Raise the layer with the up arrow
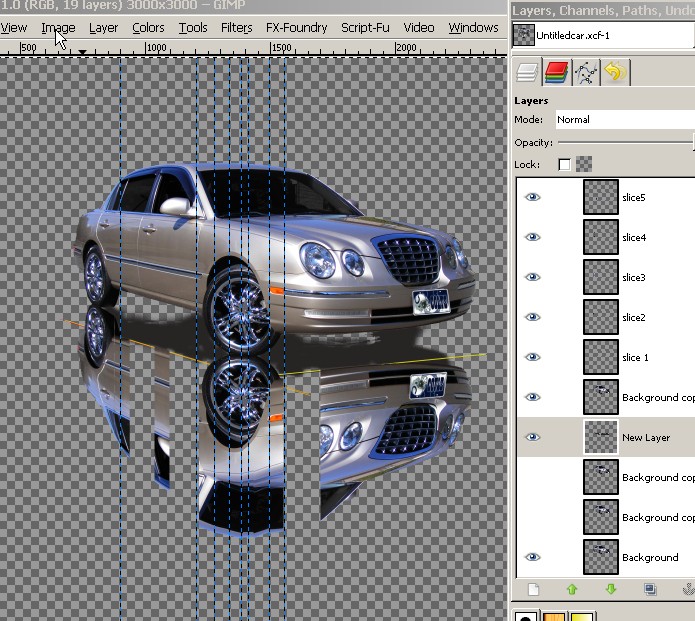695x621 pixels. point(572,589)
